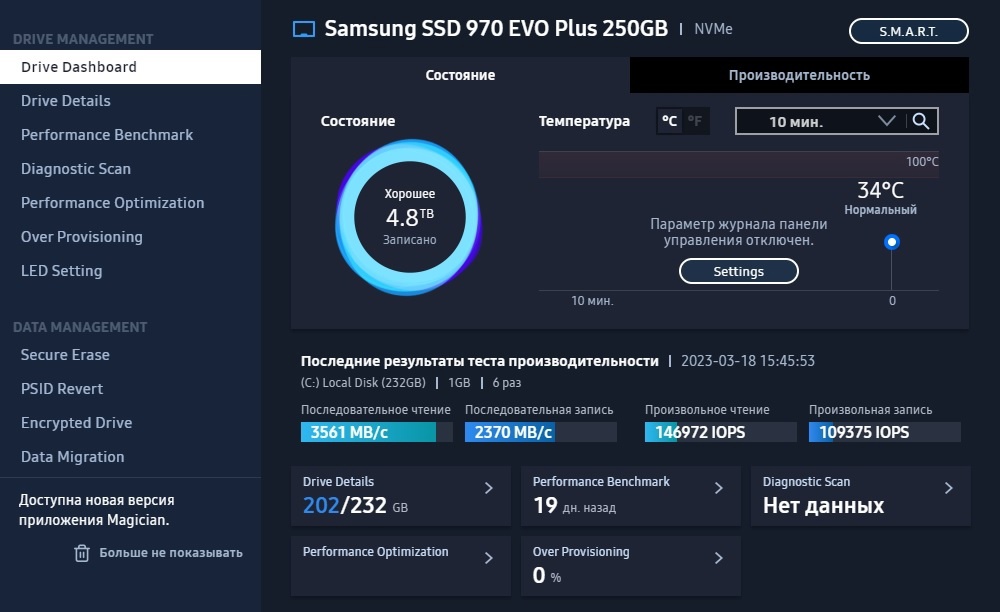Click the random write 109375 IOPS bar
Image resolution: width=1000 pixels, height=612 pixels.
coord(885,432)
